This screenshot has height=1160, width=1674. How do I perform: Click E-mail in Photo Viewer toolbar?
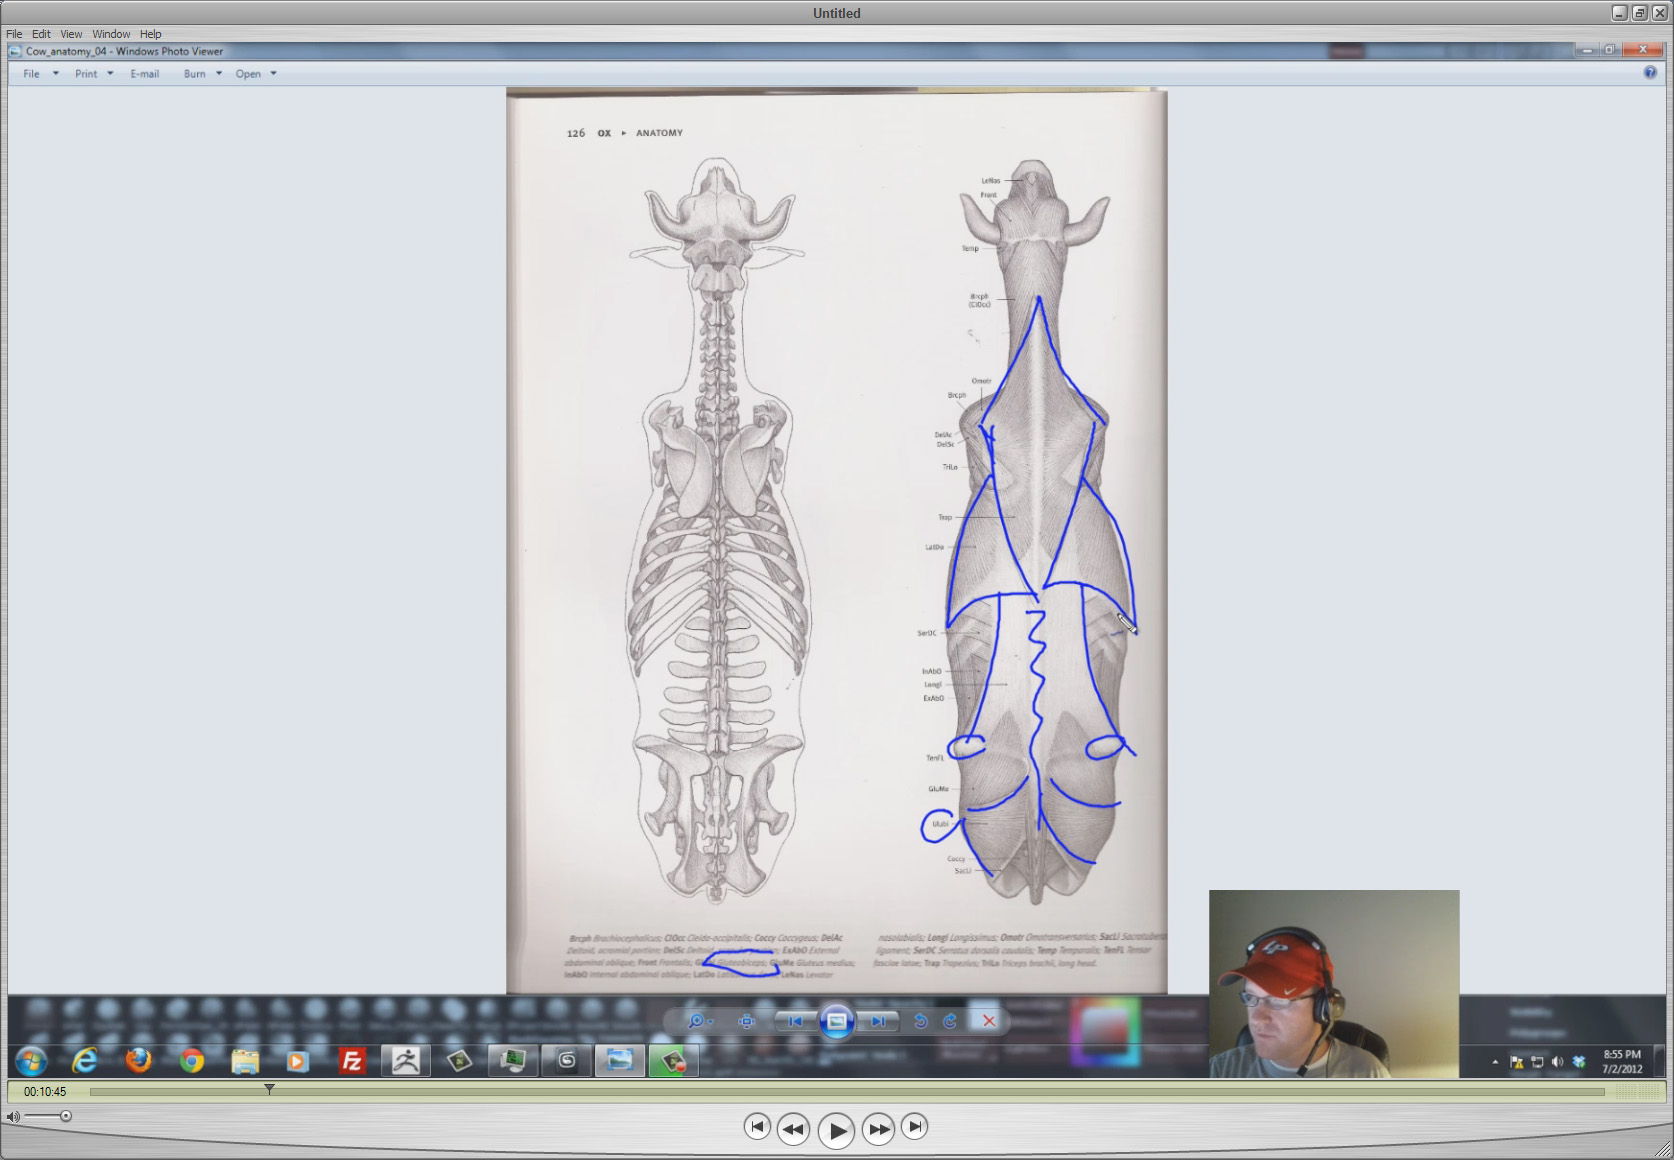[x=145, y=74]
